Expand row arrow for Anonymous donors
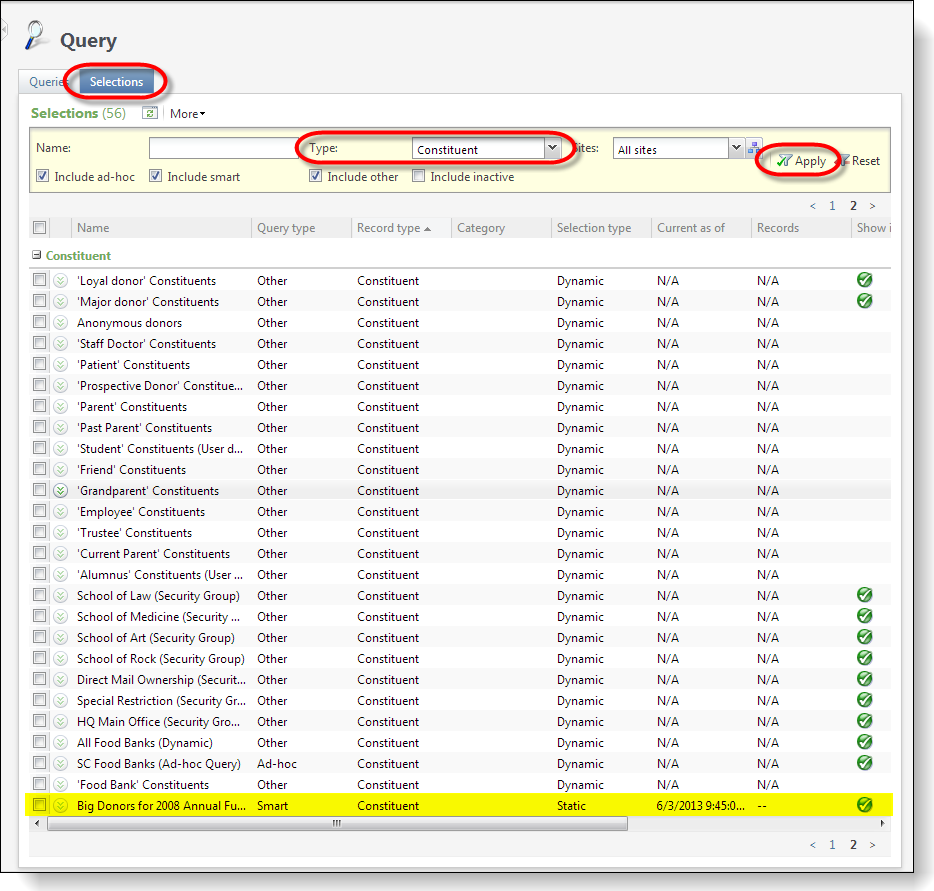 click(60, 323)
